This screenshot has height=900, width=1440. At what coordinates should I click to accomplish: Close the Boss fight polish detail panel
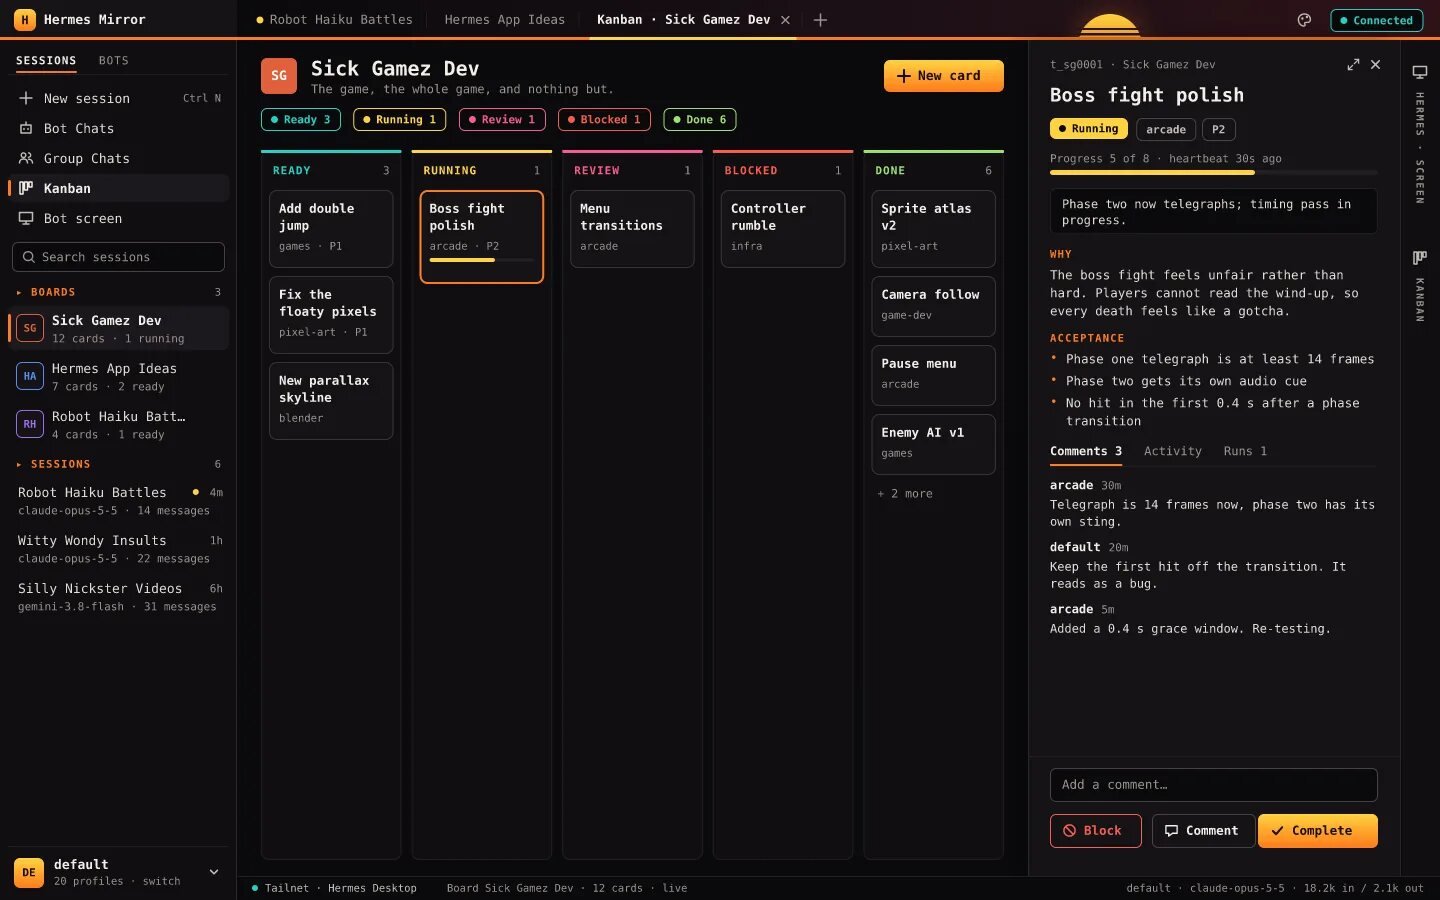click(1376, 64)
